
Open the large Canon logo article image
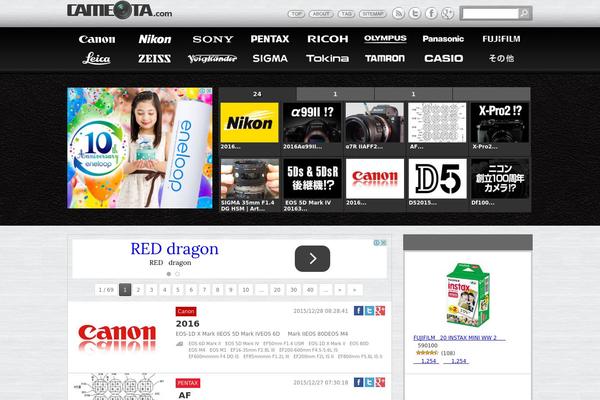tap(117, 337)
